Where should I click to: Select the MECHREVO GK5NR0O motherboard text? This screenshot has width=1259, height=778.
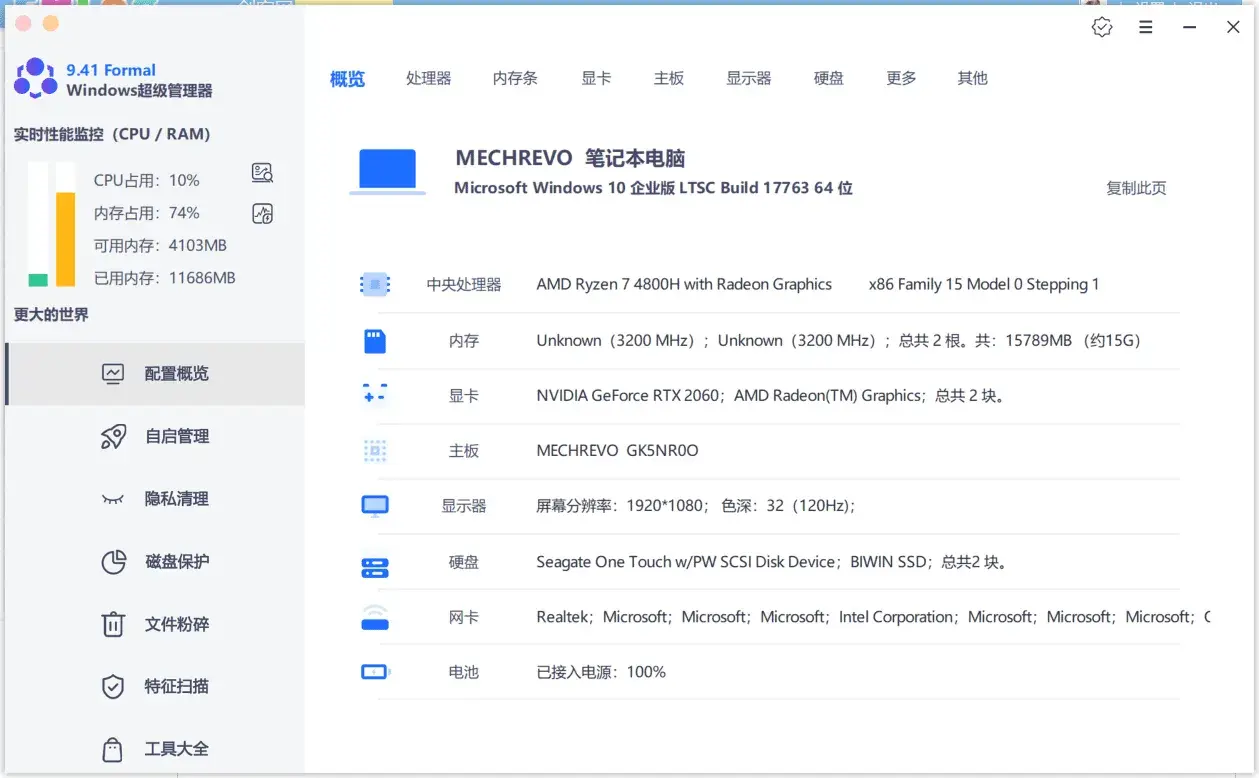coord(617,451)
